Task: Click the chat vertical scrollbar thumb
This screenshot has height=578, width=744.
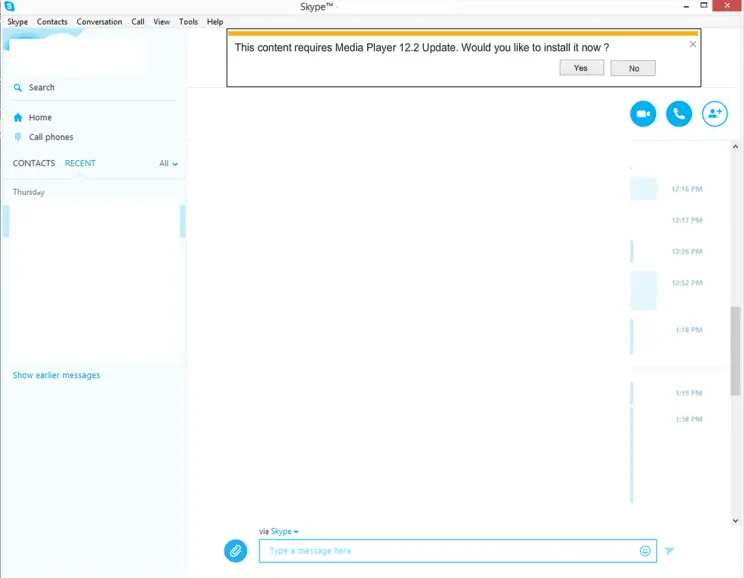Action: (x=735, y=351)
